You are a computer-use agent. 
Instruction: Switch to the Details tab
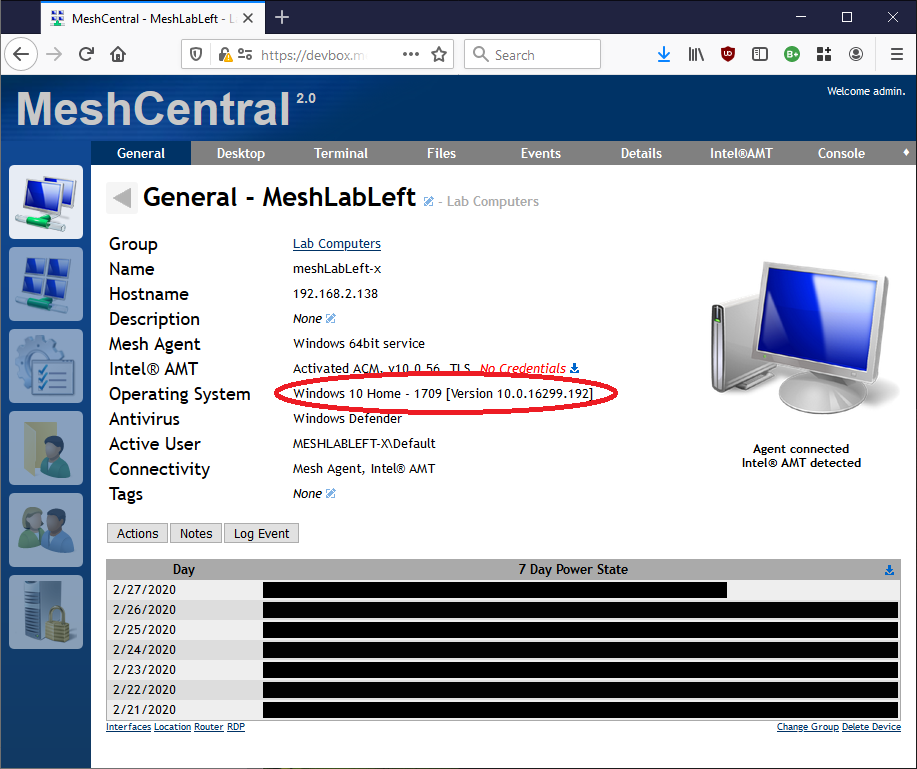(641, 153)
